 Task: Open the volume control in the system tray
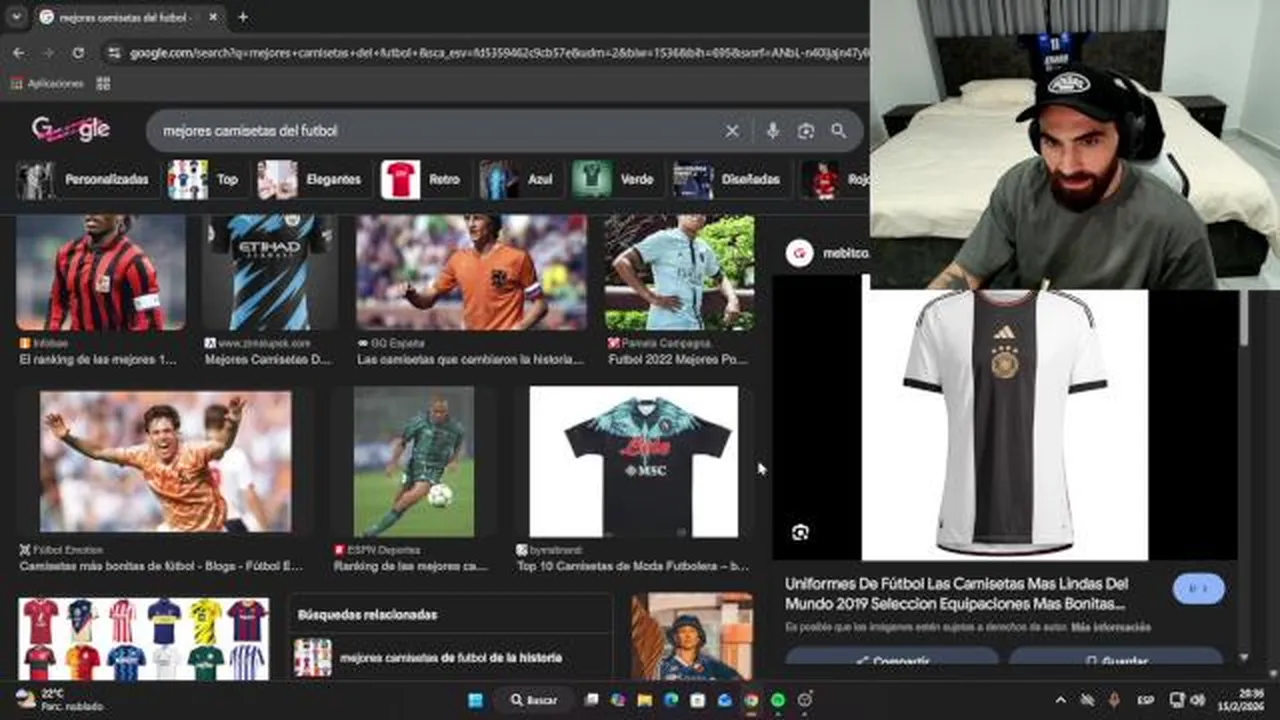tap(1198, 700)
